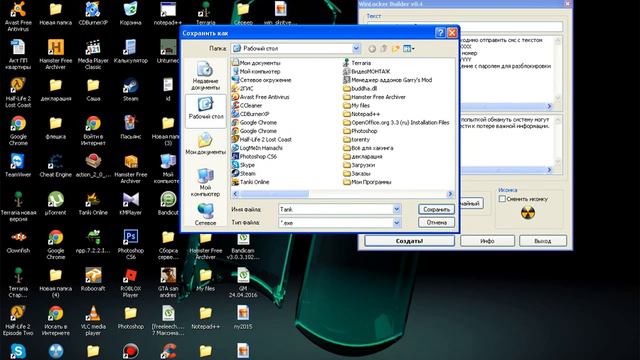
Task: Click the Half-Life 2 Episode Two desktop icon
Action: click(x=18, y=320)
